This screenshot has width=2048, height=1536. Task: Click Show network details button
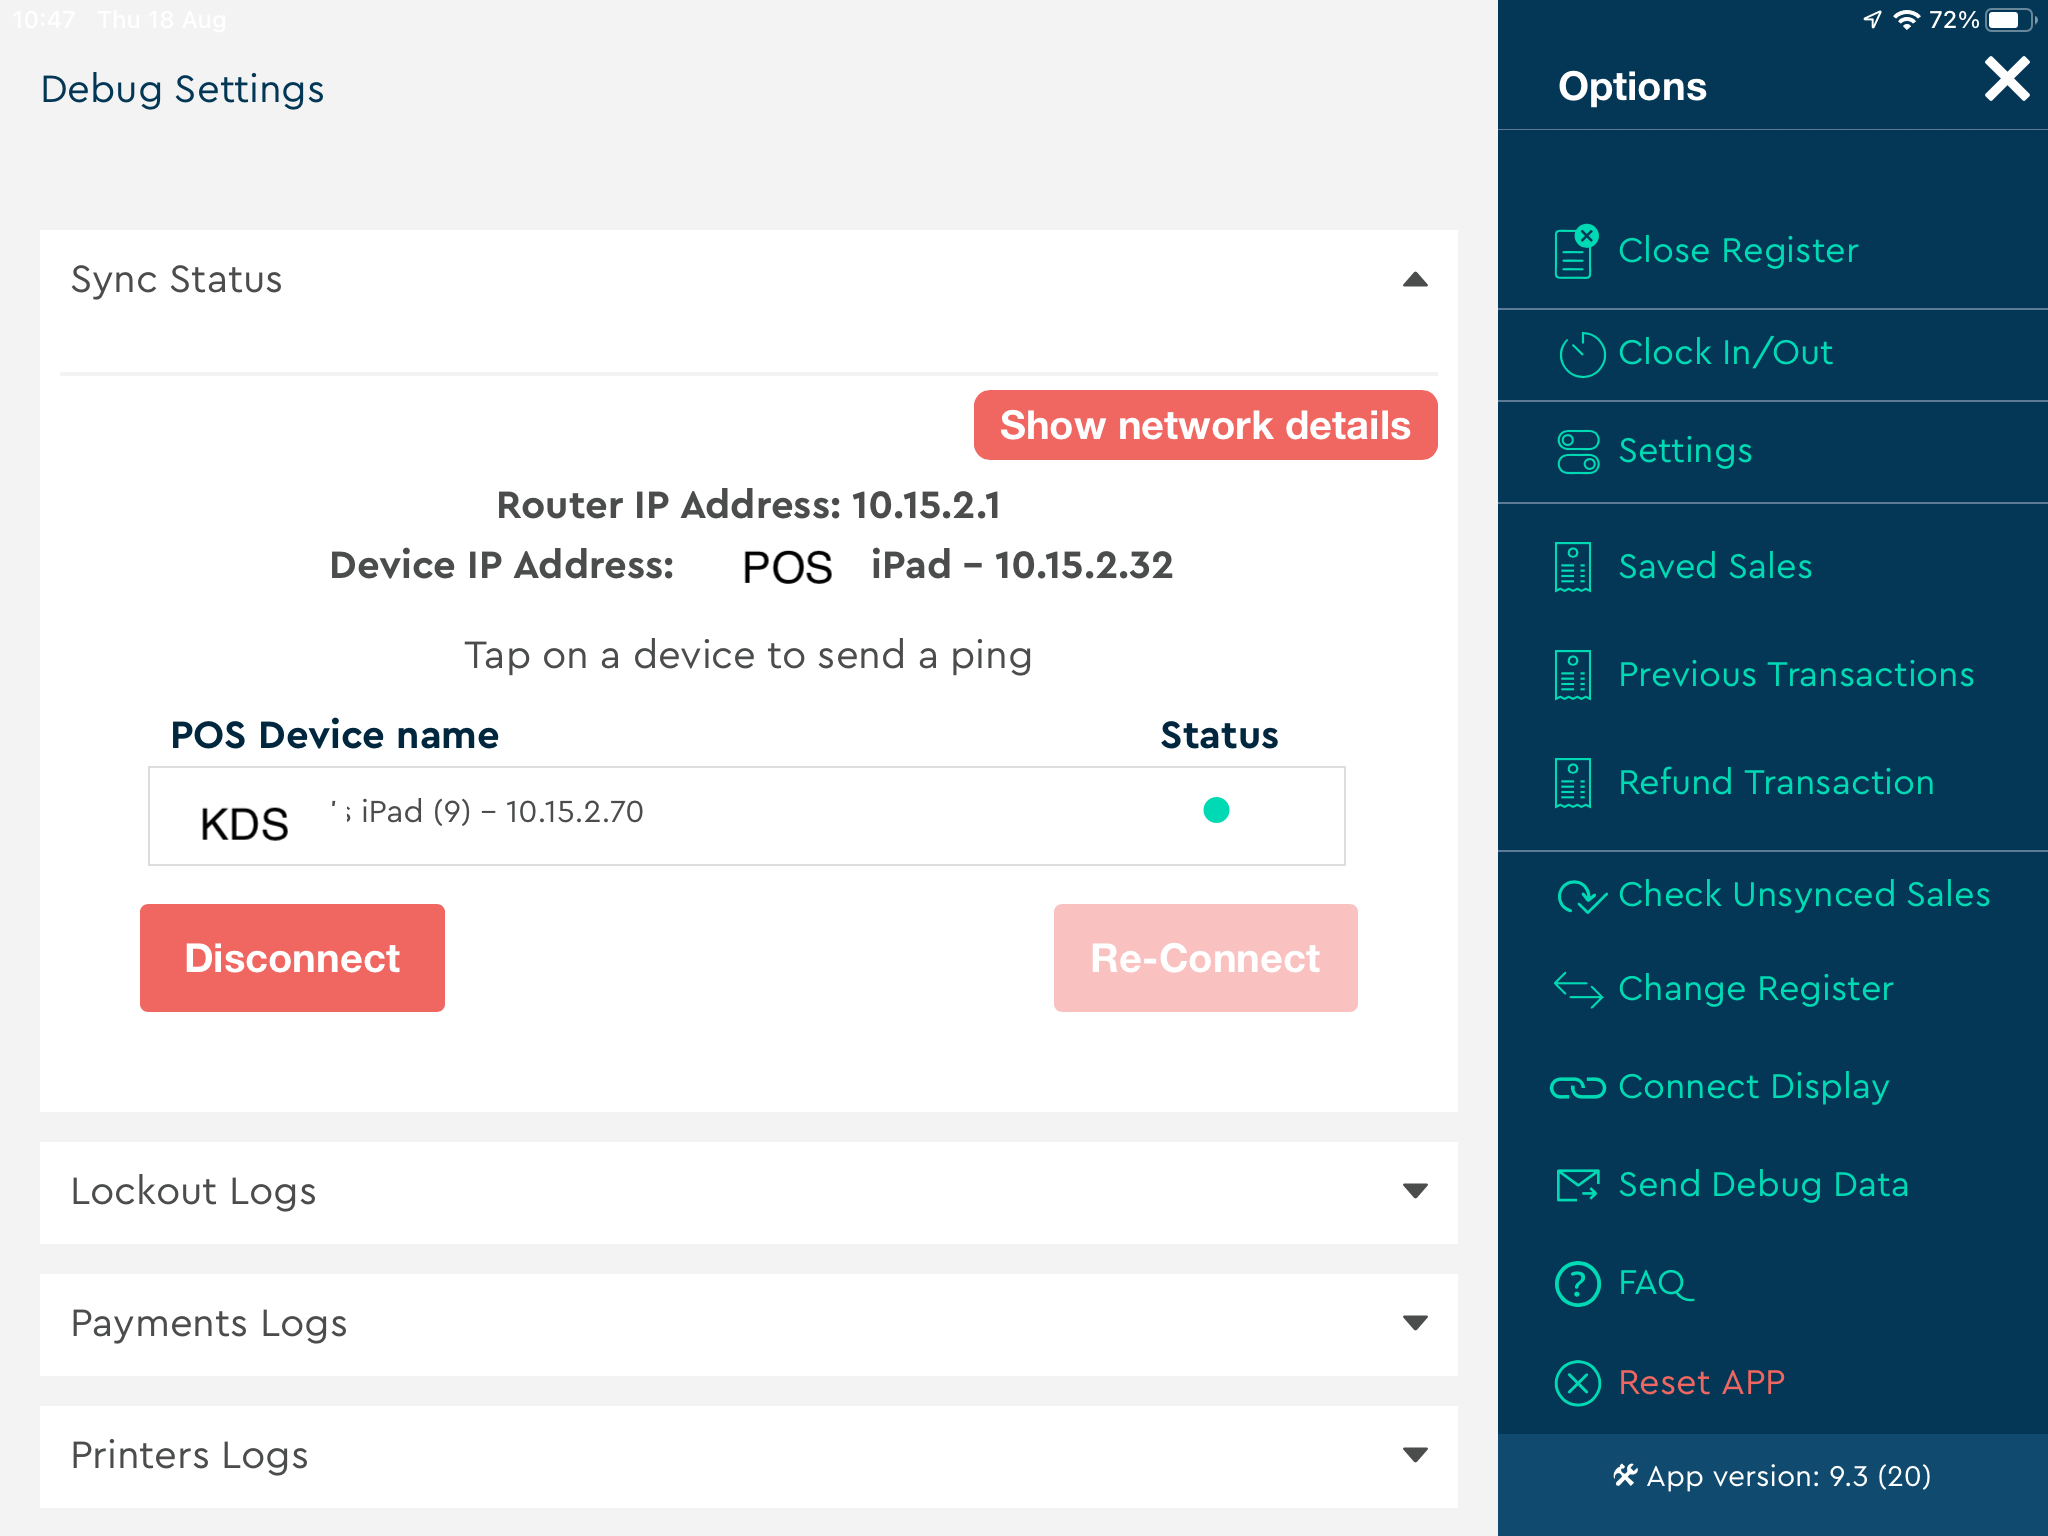click(1205, 425)
